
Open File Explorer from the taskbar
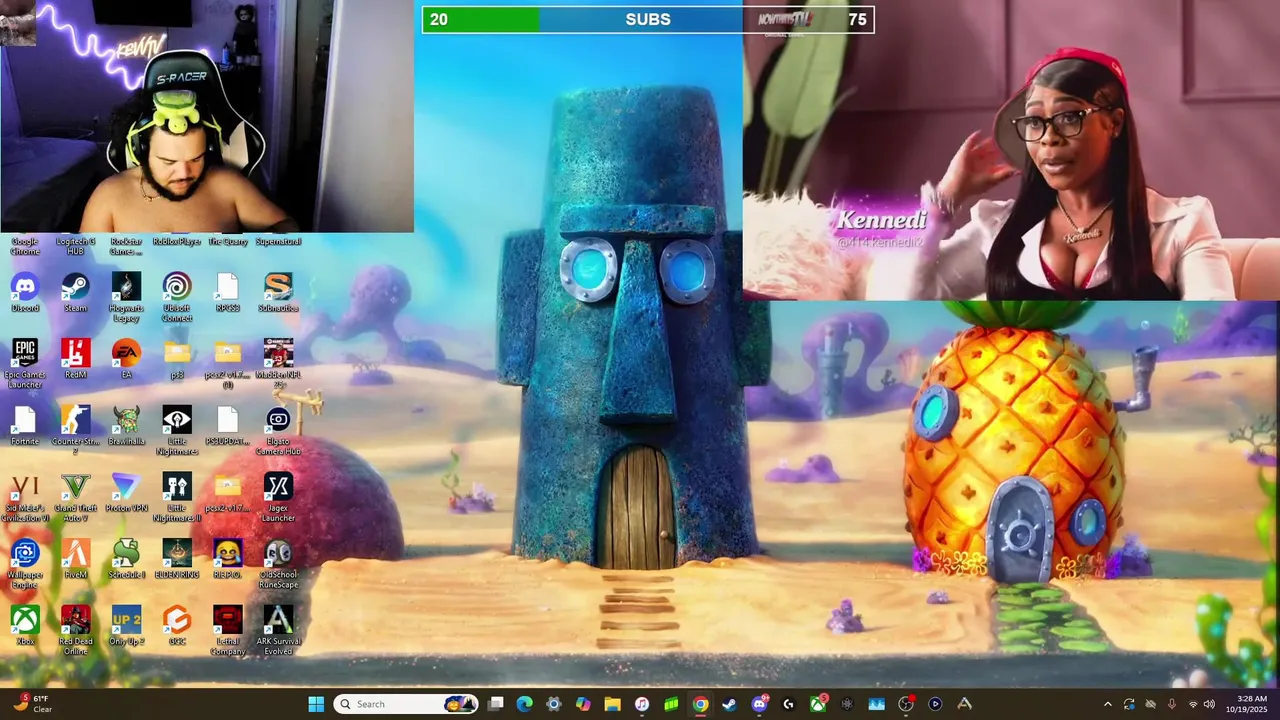(612, 704)
